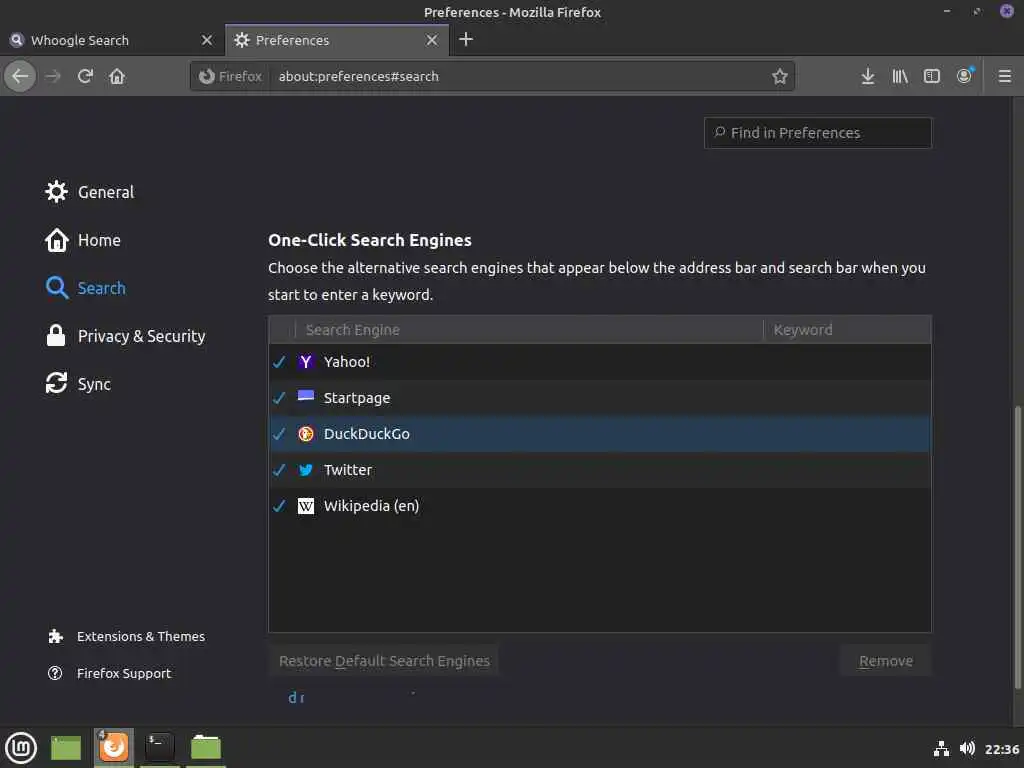Uncheck the Yahoo! search engine

coord(280,362)
